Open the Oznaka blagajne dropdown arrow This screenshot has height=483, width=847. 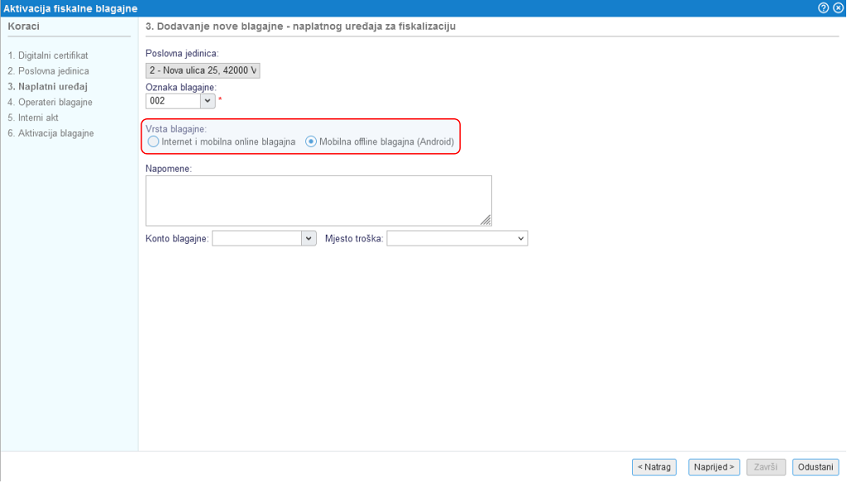(208, 101)
